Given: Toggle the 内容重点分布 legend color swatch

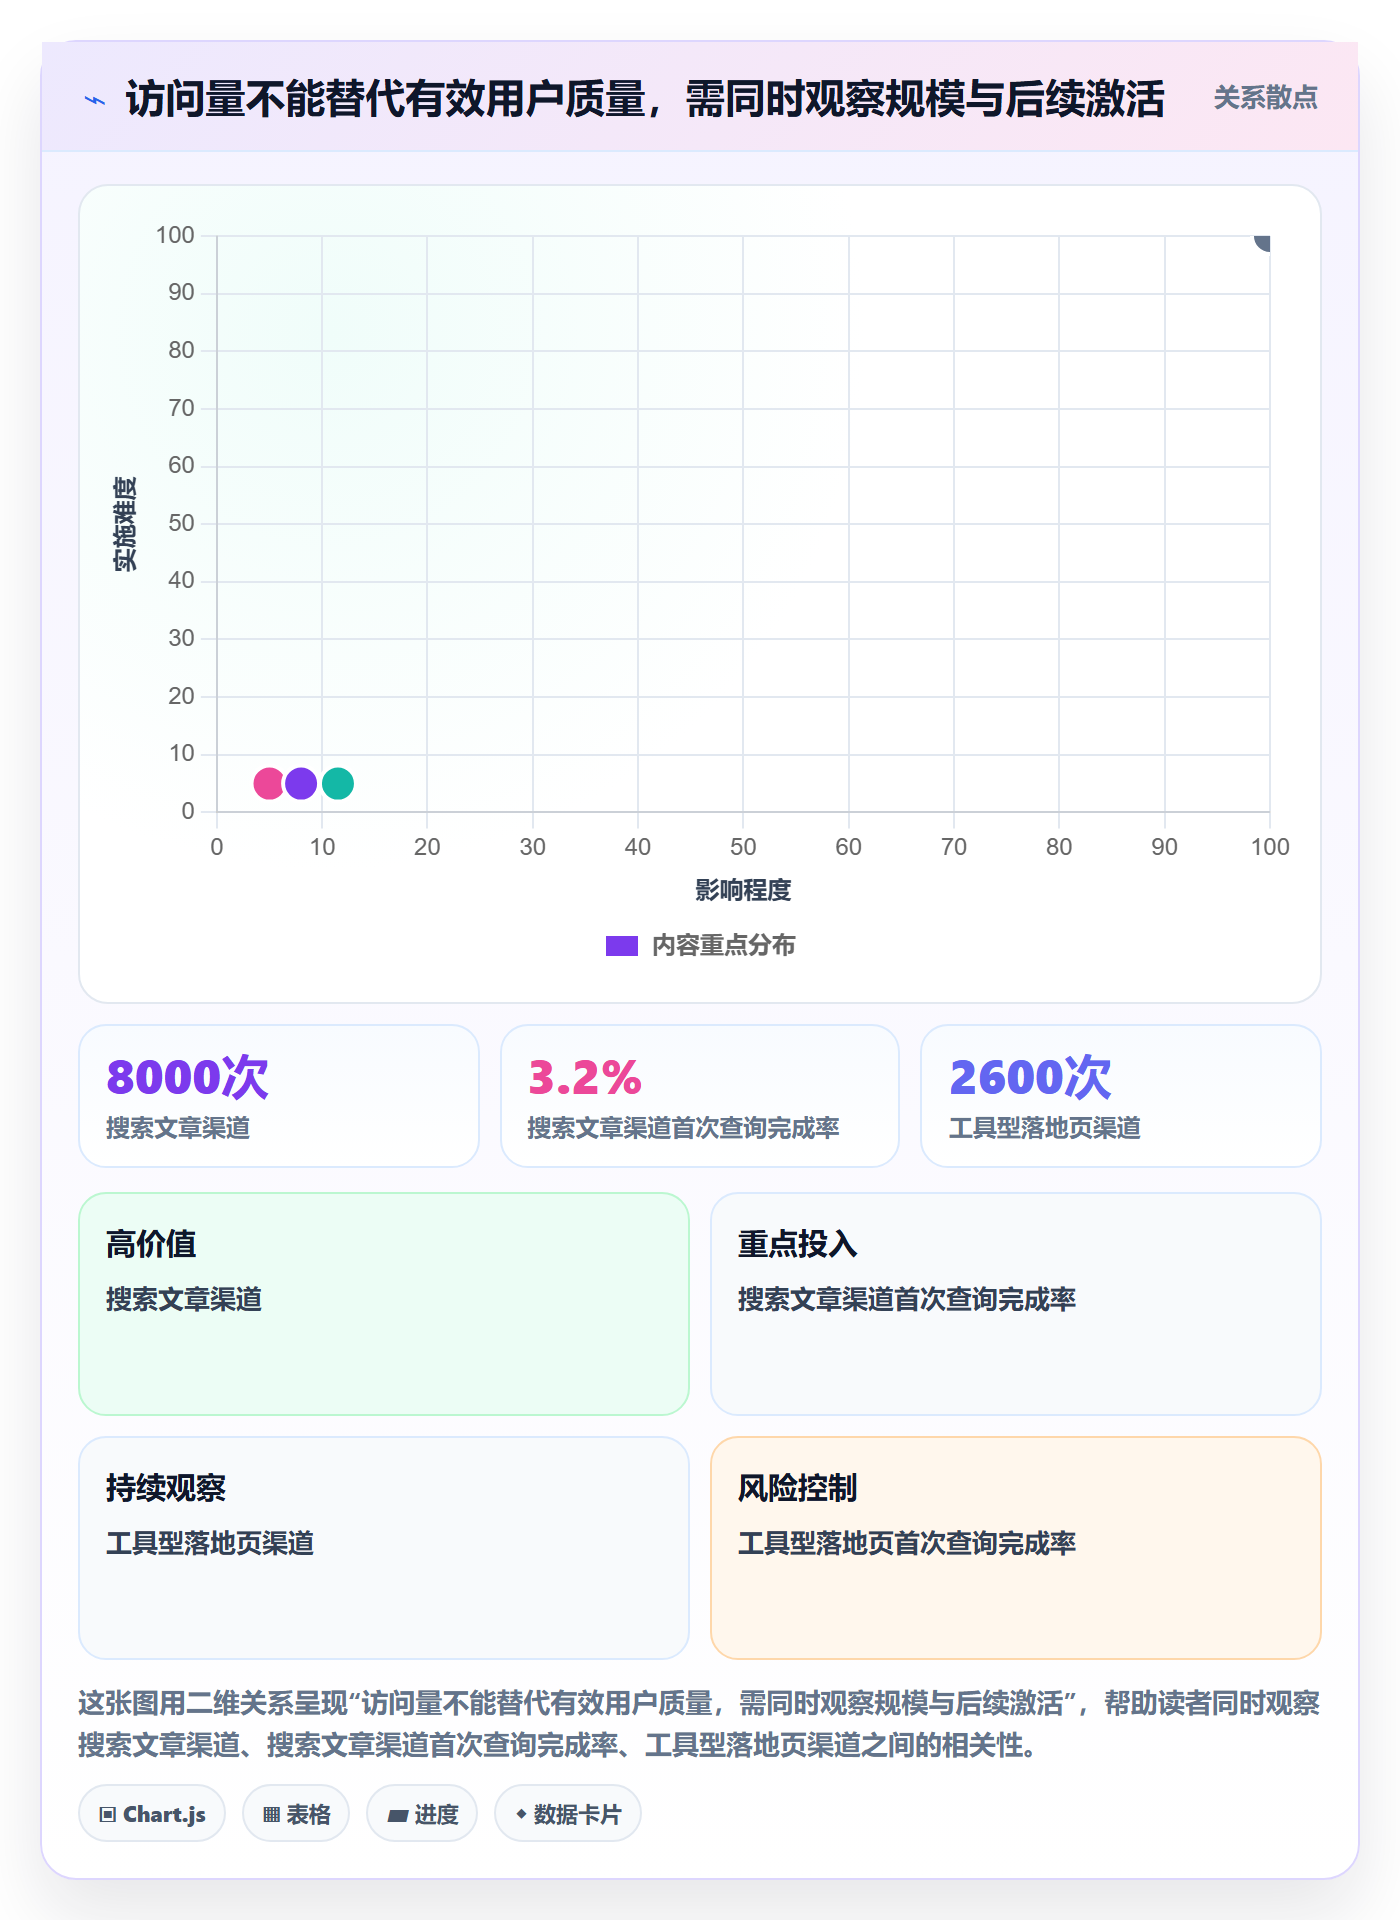Looking at the screenshot, I should click(622, 946).
